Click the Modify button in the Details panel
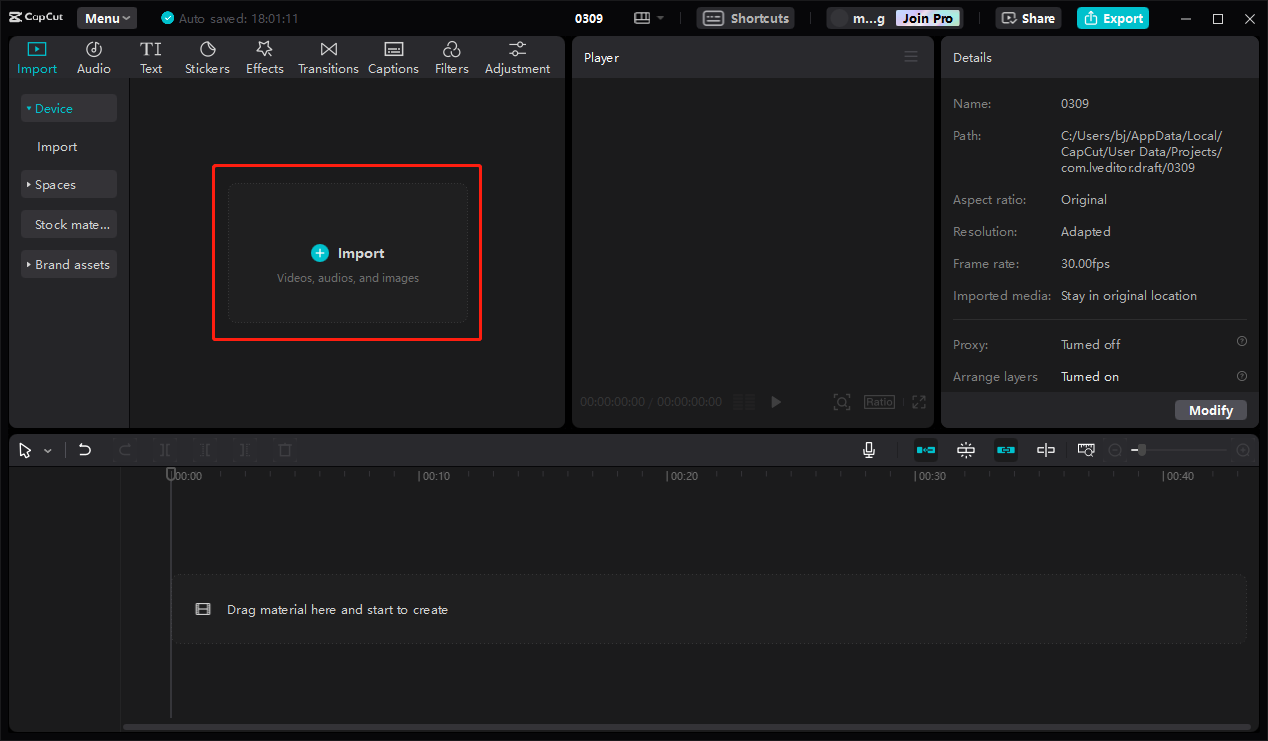Screen dimensions: 1268x741 click(1210, 410)
